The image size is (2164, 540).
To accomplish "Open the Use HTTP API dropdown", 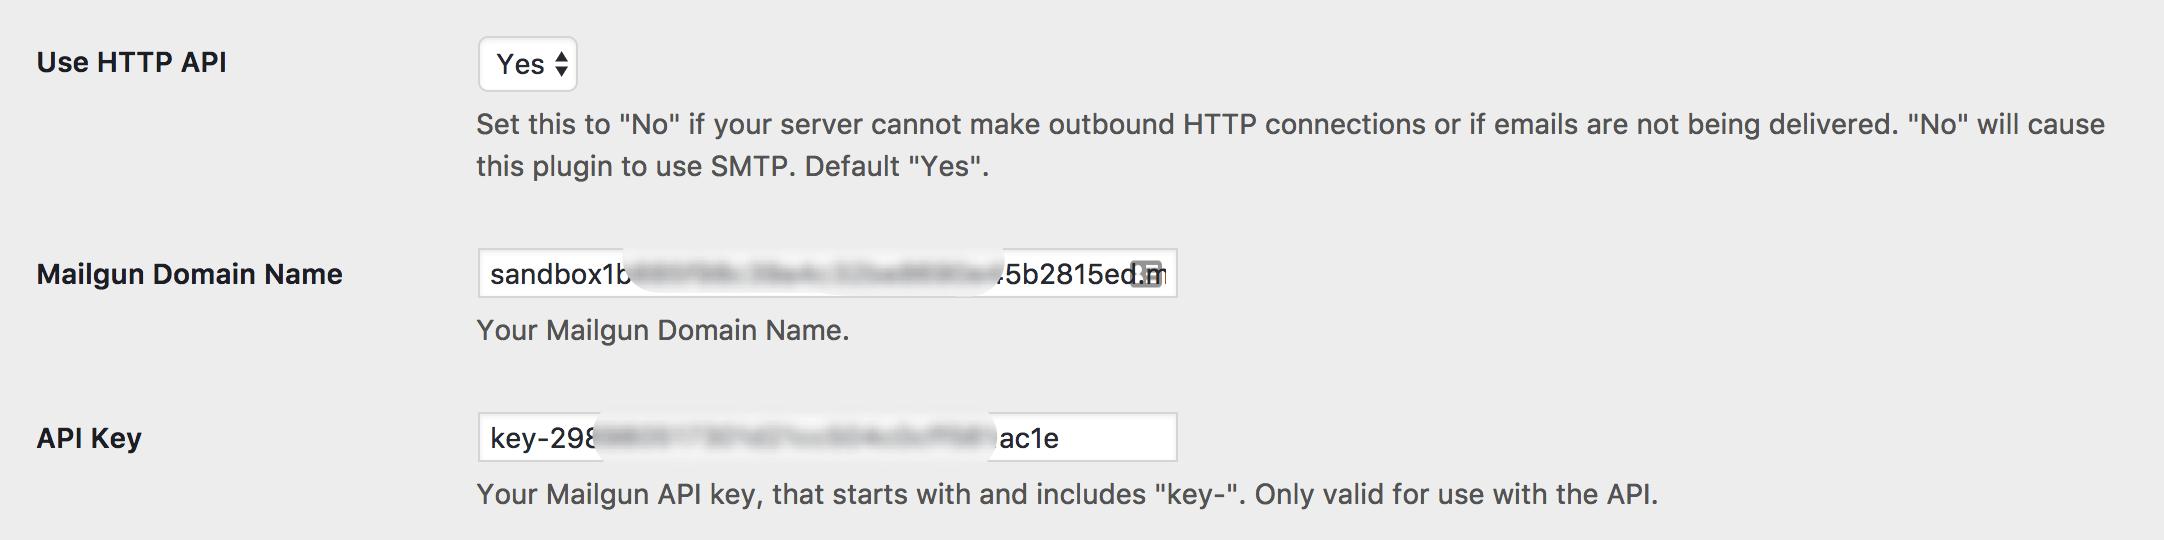I will click(x=527, y=64).
